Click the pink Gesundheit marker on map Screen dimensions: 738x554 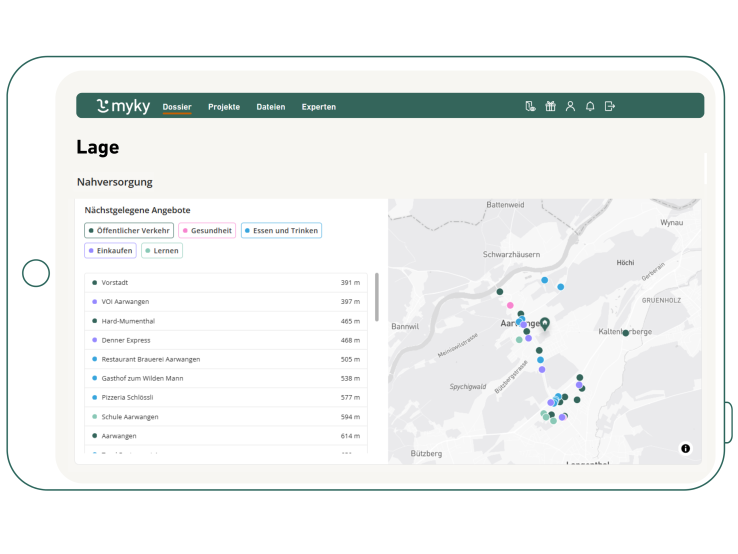[x=510, y=305]
